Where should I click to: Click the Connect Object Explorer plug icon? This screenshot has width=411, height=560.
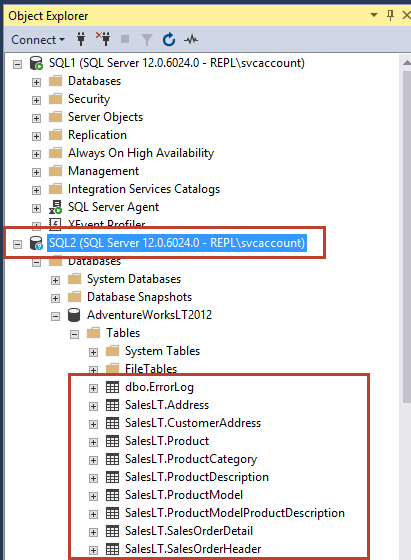[x=81, y=39]
